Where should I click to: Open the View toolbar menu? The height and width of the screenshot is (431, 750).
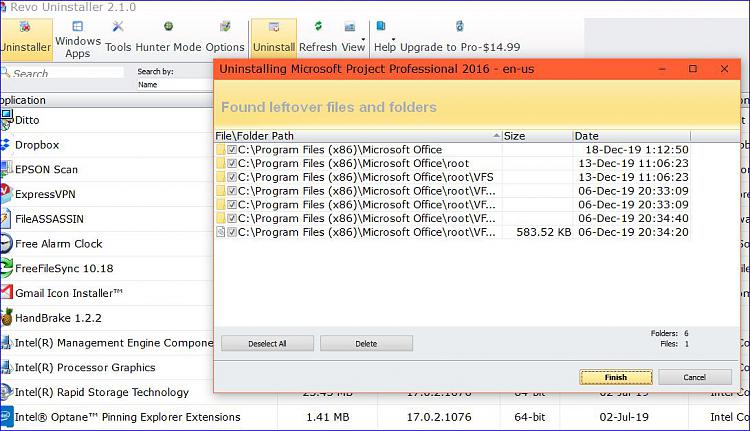coord(353,37)
